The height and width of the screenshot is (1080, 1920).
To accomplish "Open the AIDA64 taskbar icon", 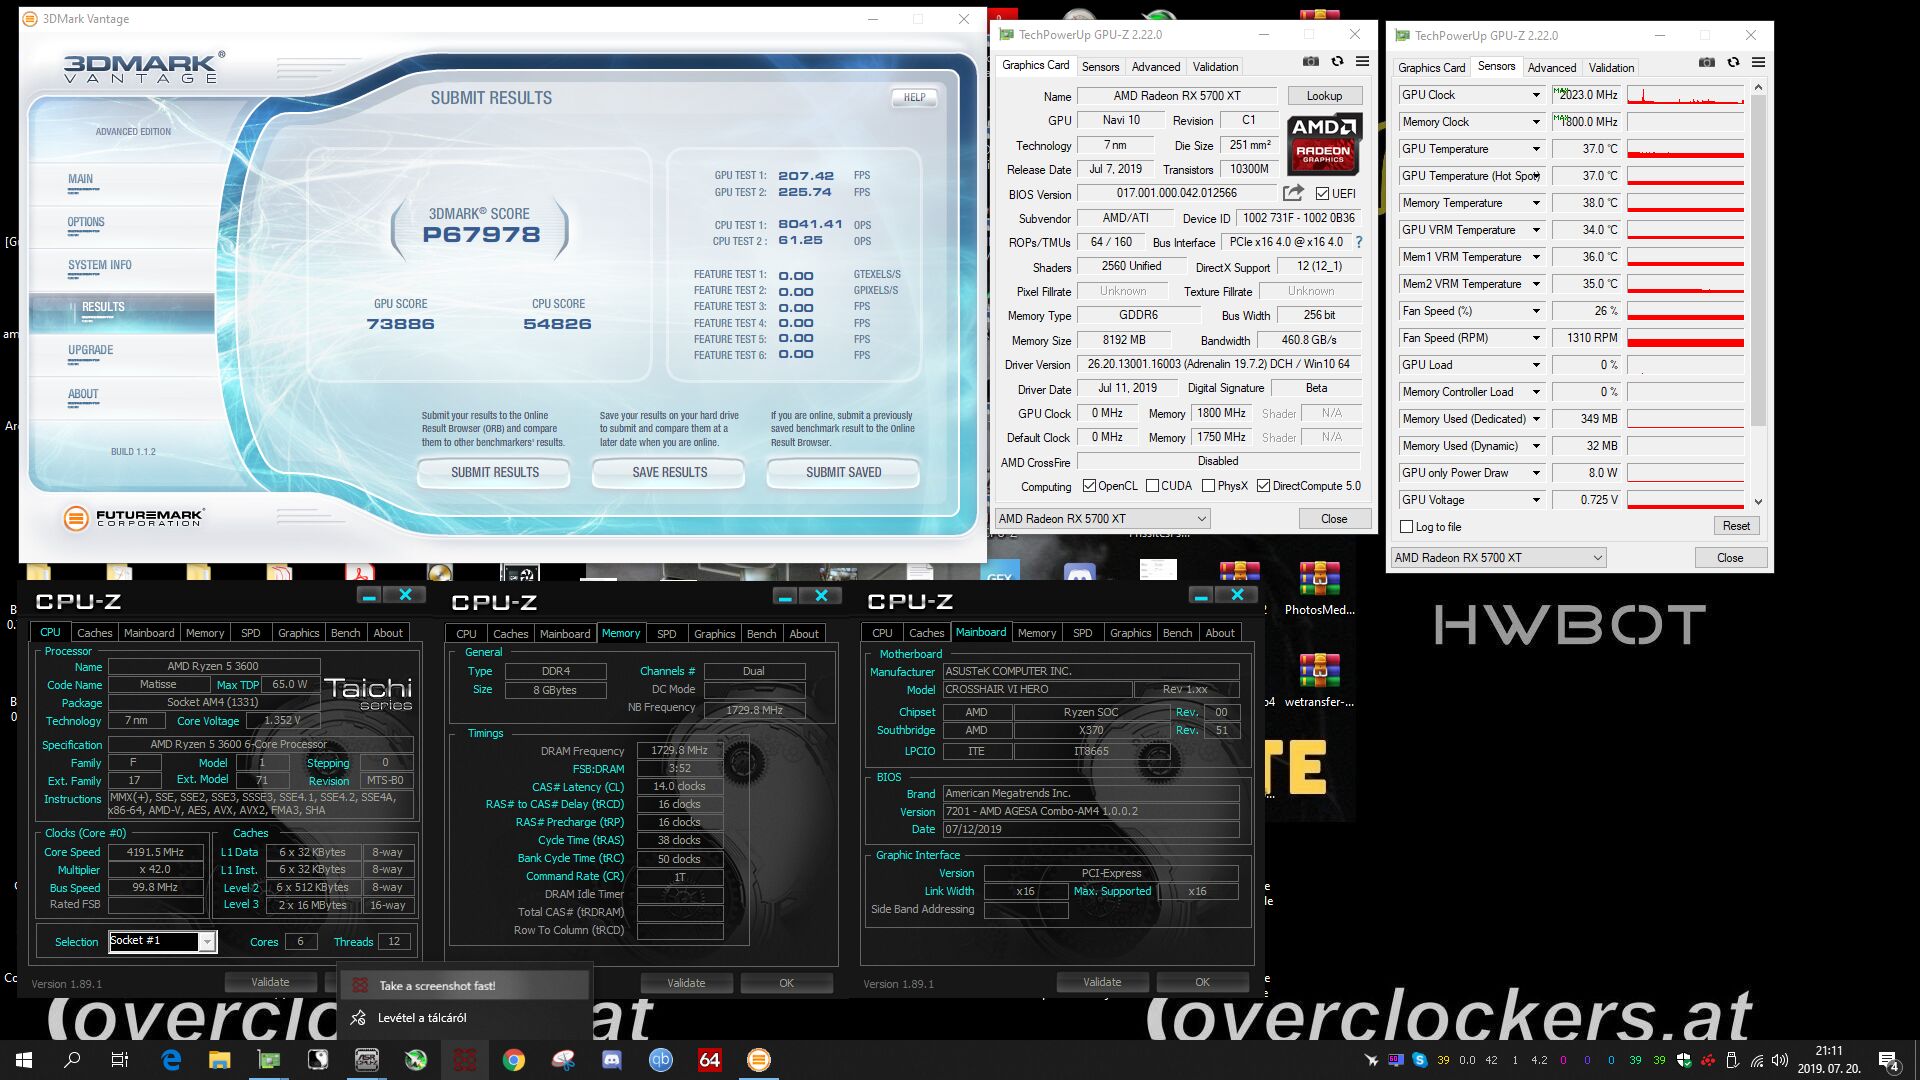I will point(710,1060).
